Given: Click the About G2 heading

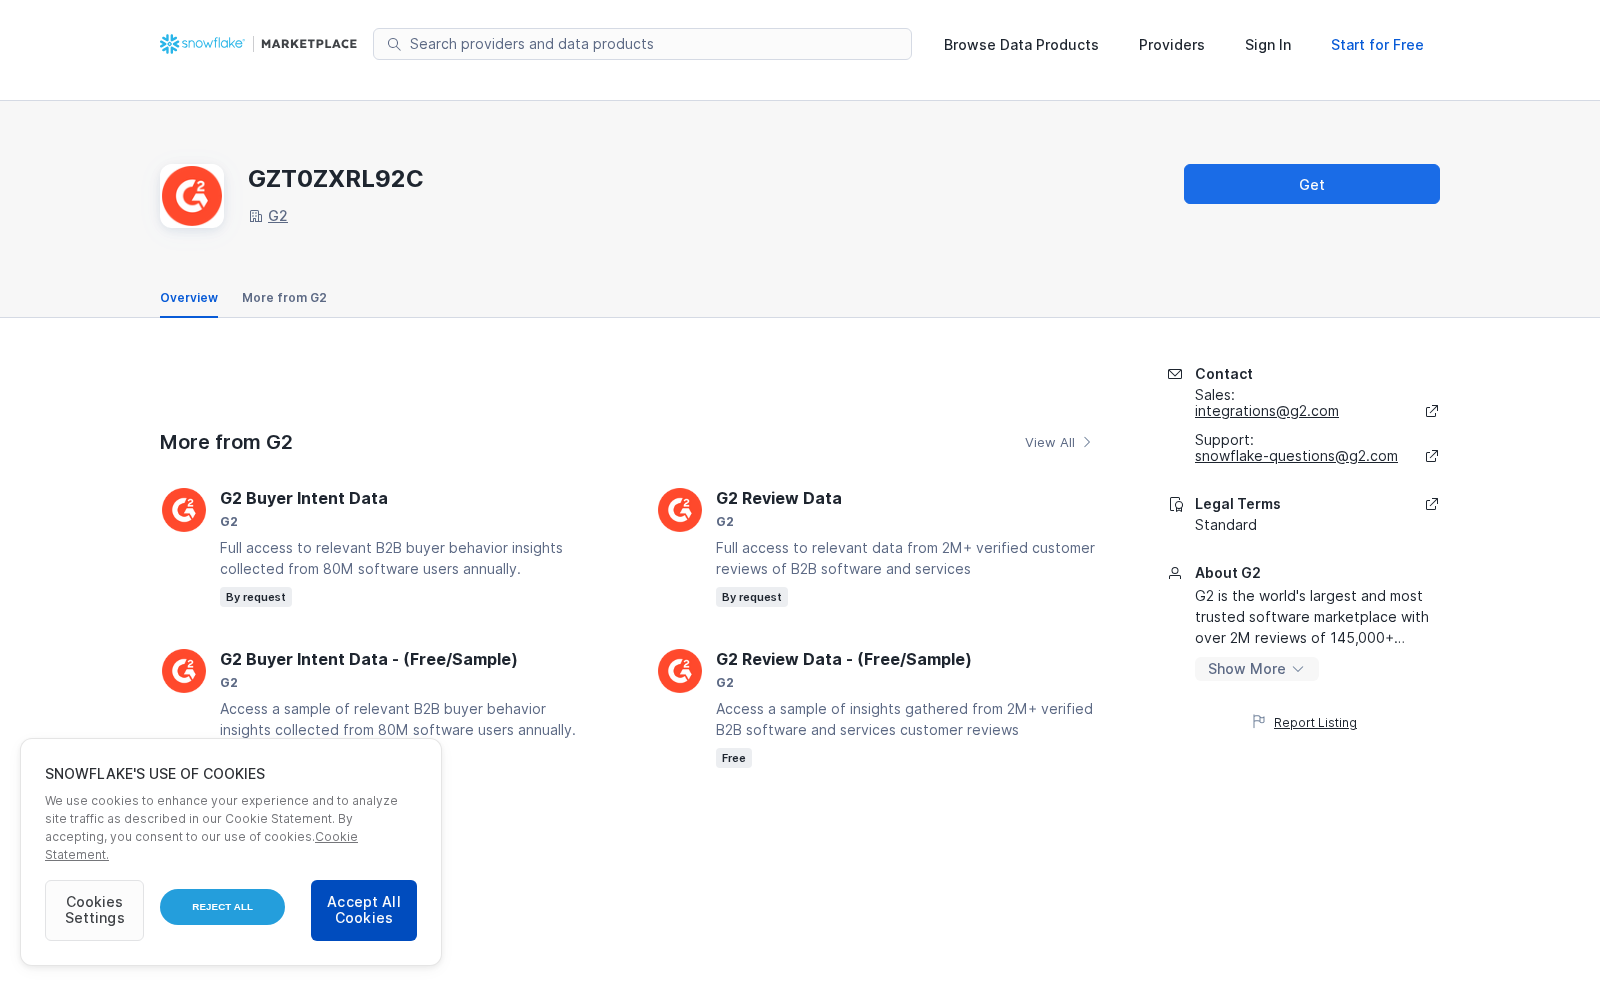Looking at the screenshot, I should click(1228, 573).
